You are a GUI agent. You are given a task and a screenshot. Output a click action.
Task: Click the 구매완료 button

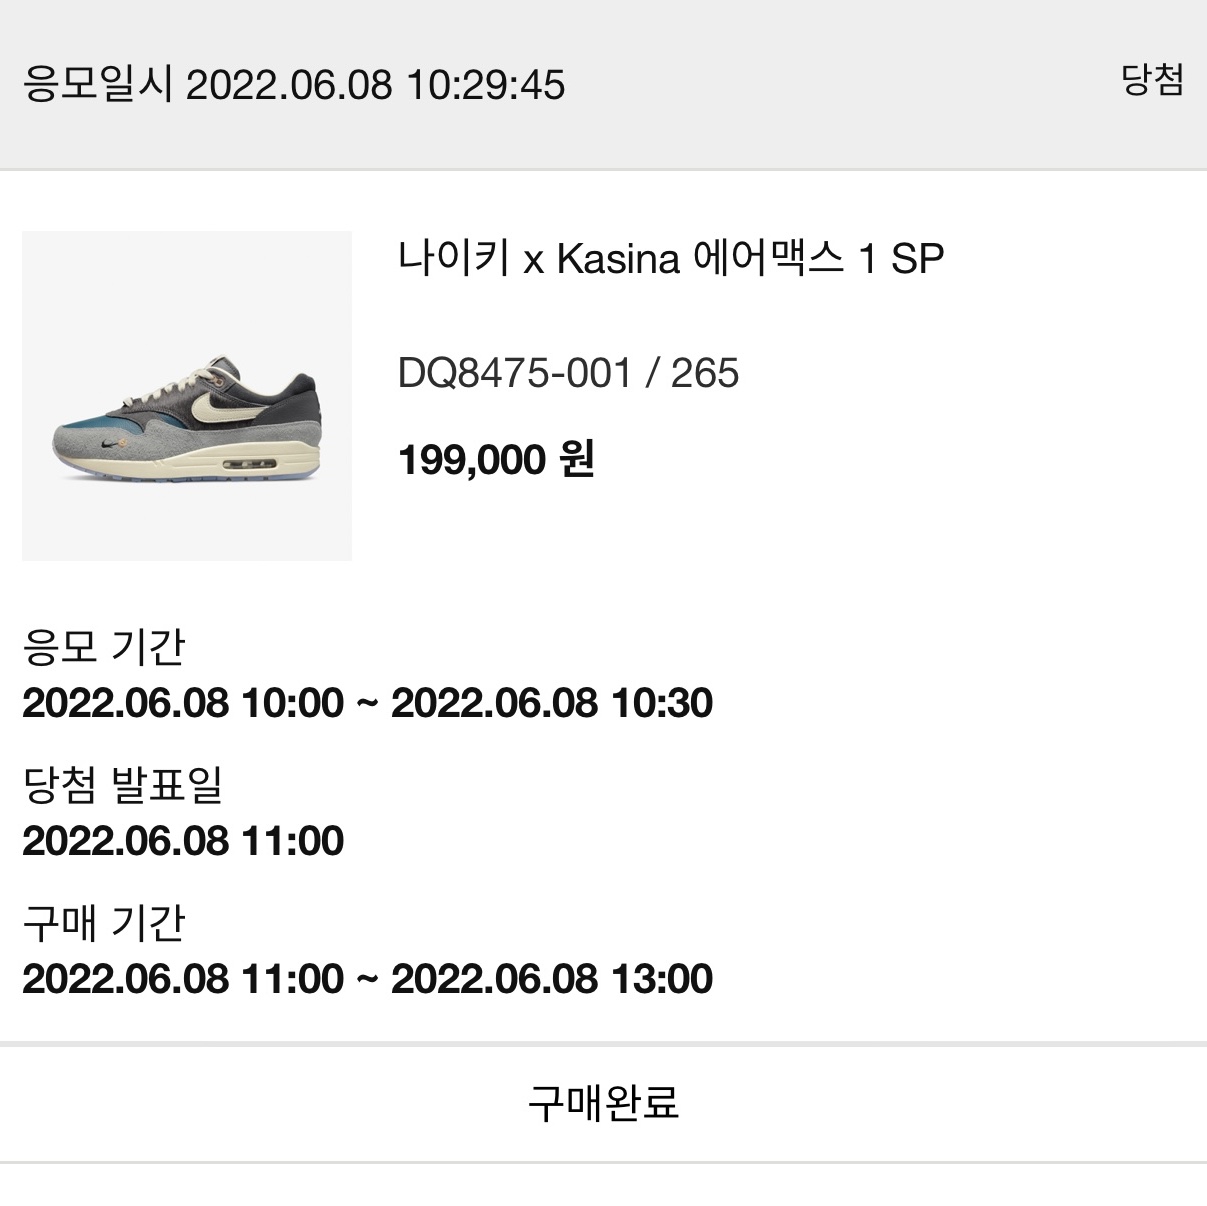click(603, 1102)
